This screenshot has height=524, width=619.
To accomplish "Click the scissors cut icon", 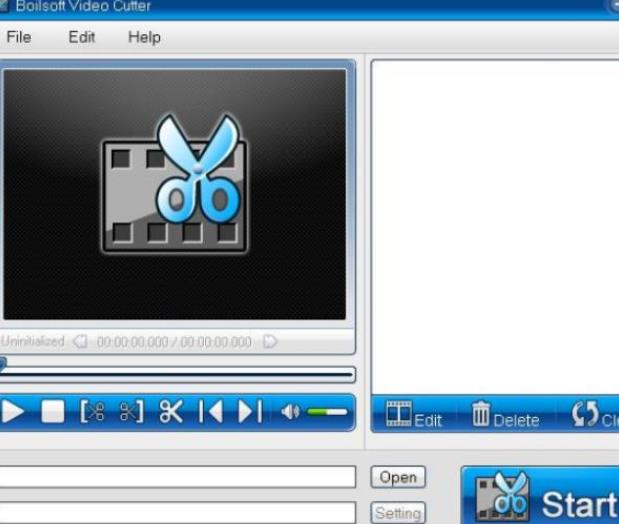I will [171, 411].
